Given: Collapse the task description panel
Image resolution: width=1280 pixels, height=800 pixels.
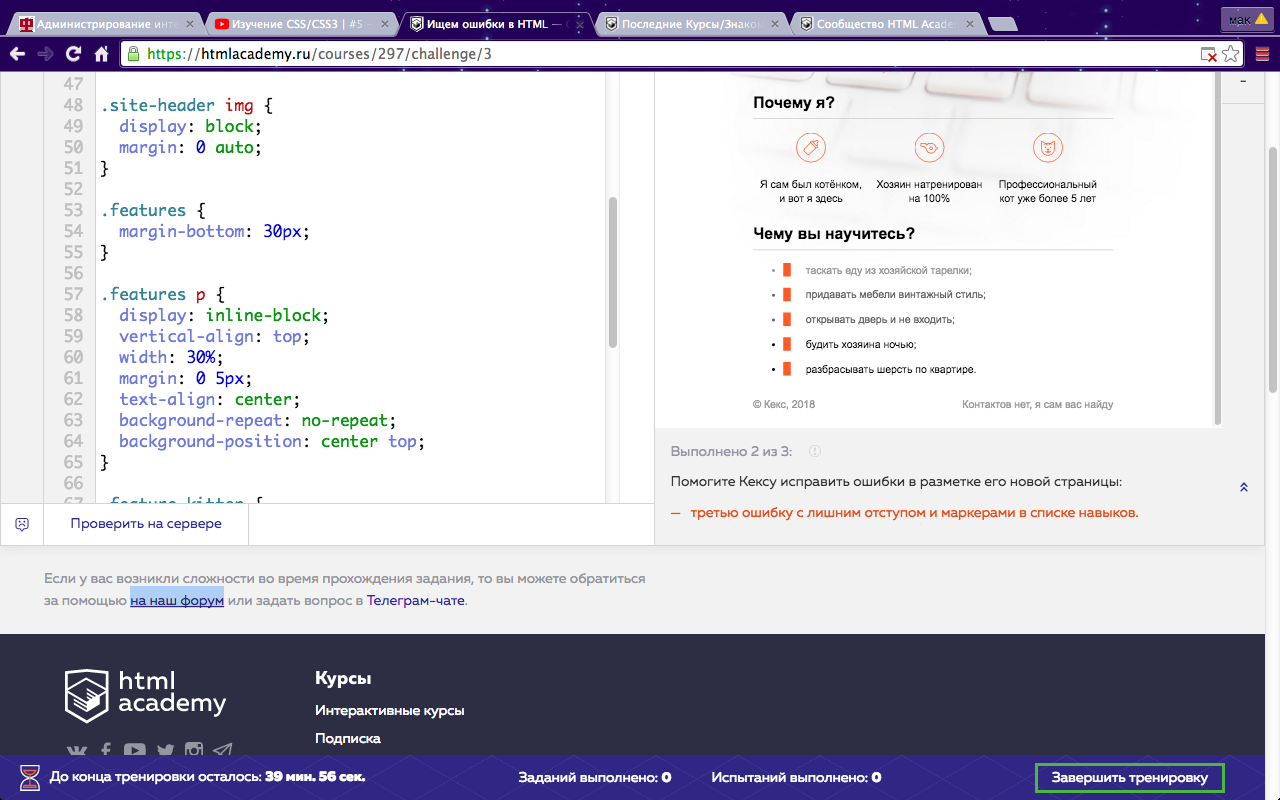Looking at the screenshot, I should (x=1243, y=487).
